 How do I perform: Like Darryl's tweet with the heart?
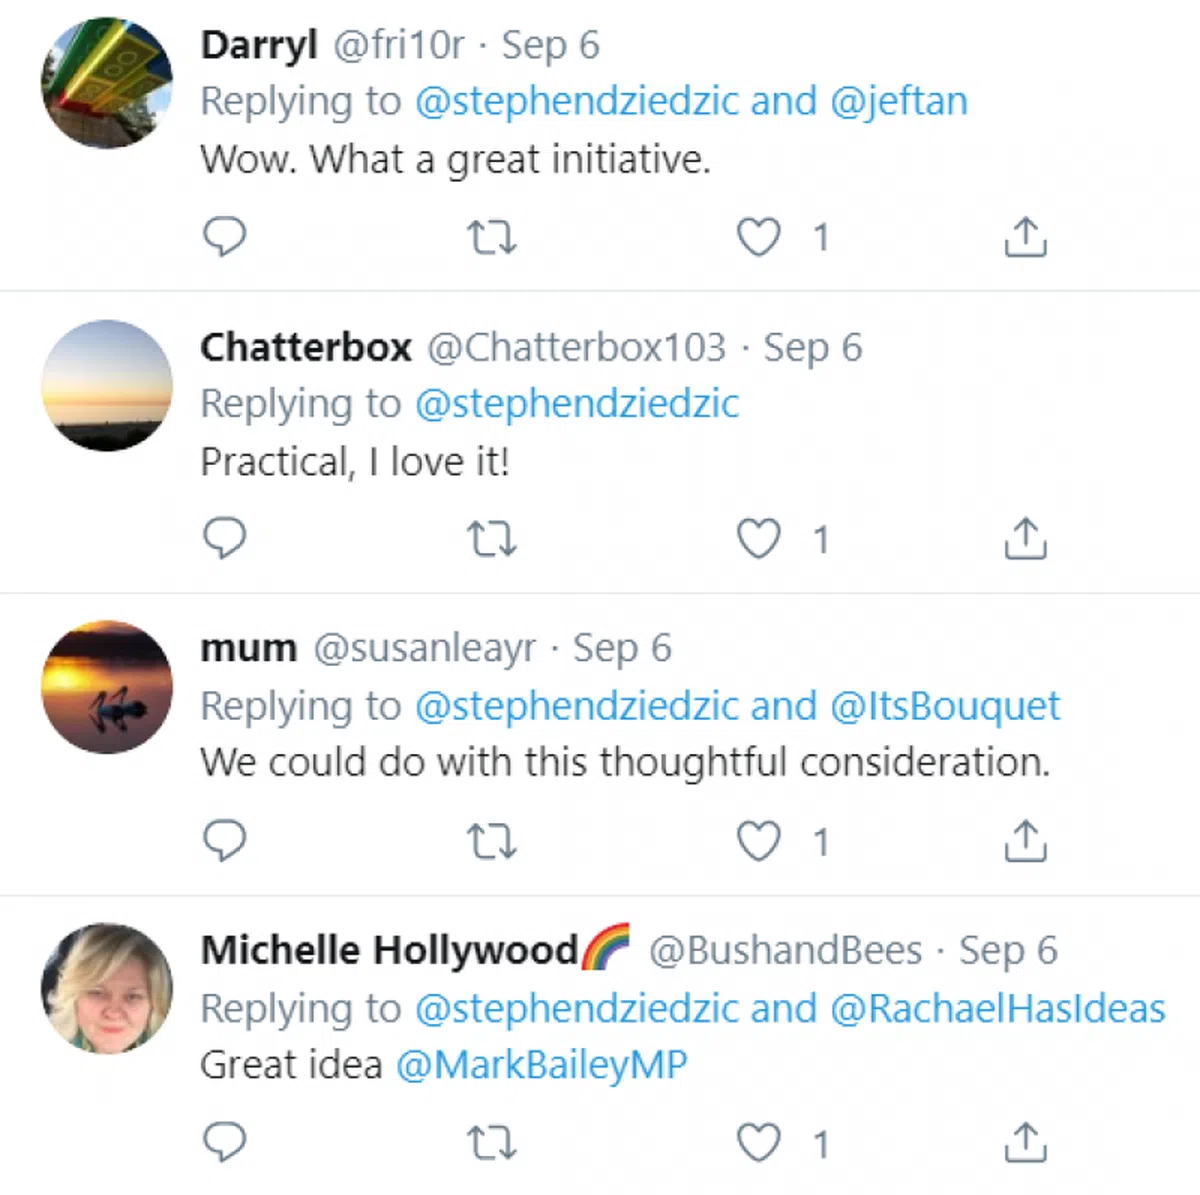[758, 237]
